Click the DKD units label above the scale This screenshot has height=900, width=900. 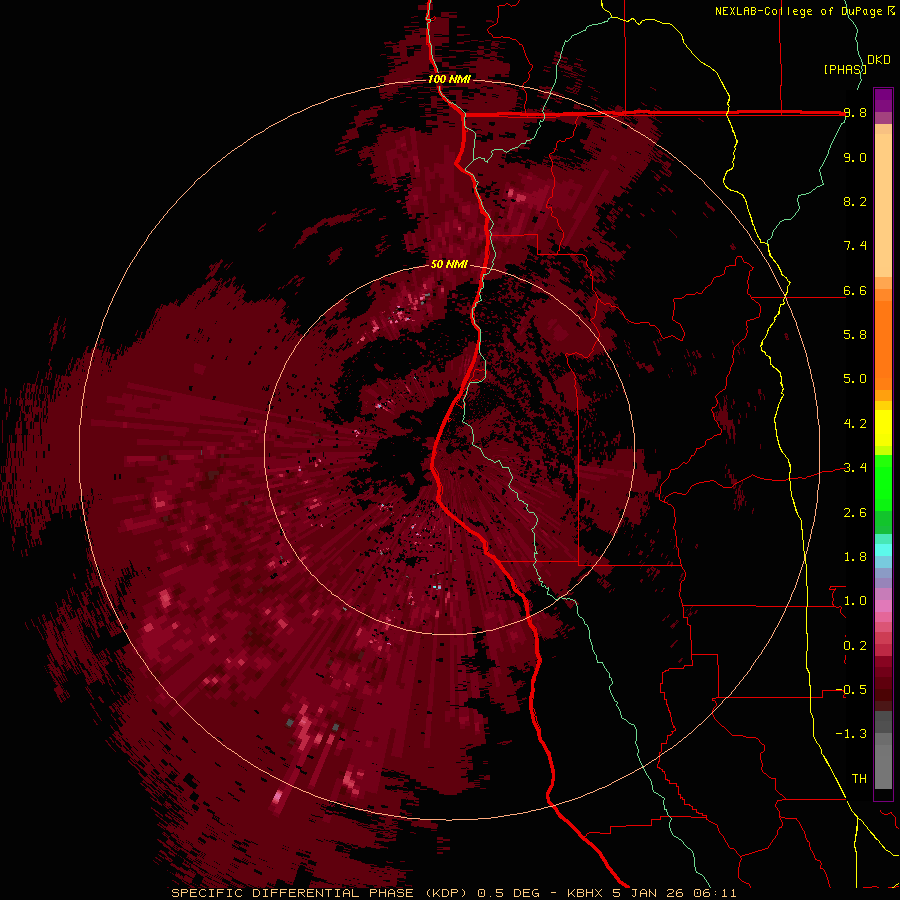tap(879, 60)
